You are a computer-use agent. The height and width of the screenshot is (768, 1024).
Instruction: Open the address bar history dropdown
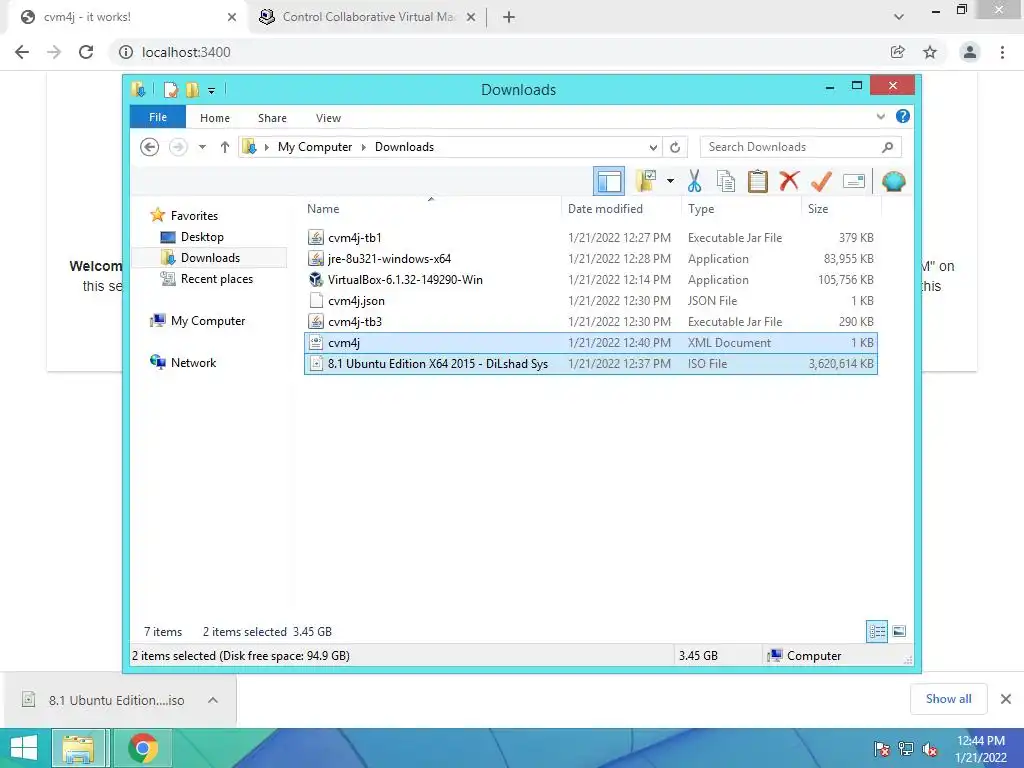click(653, 148)
